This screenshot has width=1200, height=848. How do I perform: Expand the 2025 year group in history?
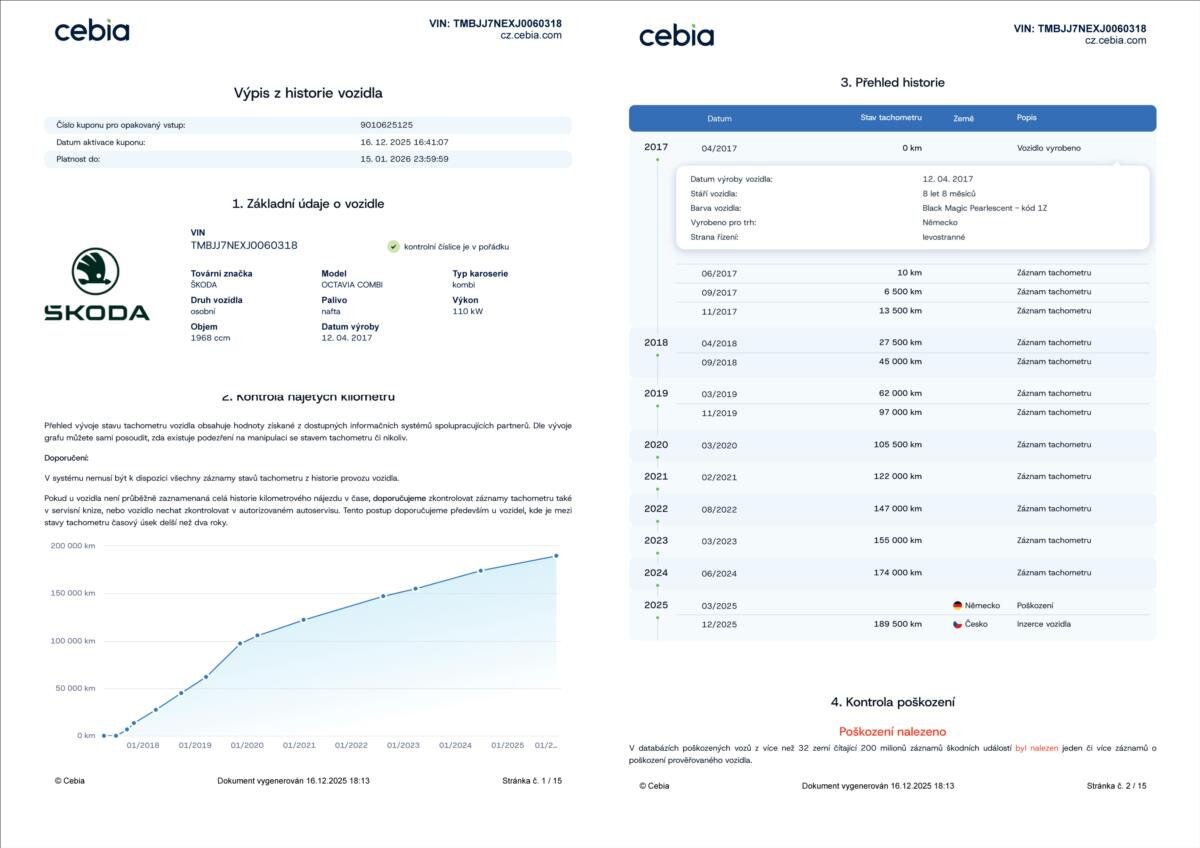click(x=656, y=605)
